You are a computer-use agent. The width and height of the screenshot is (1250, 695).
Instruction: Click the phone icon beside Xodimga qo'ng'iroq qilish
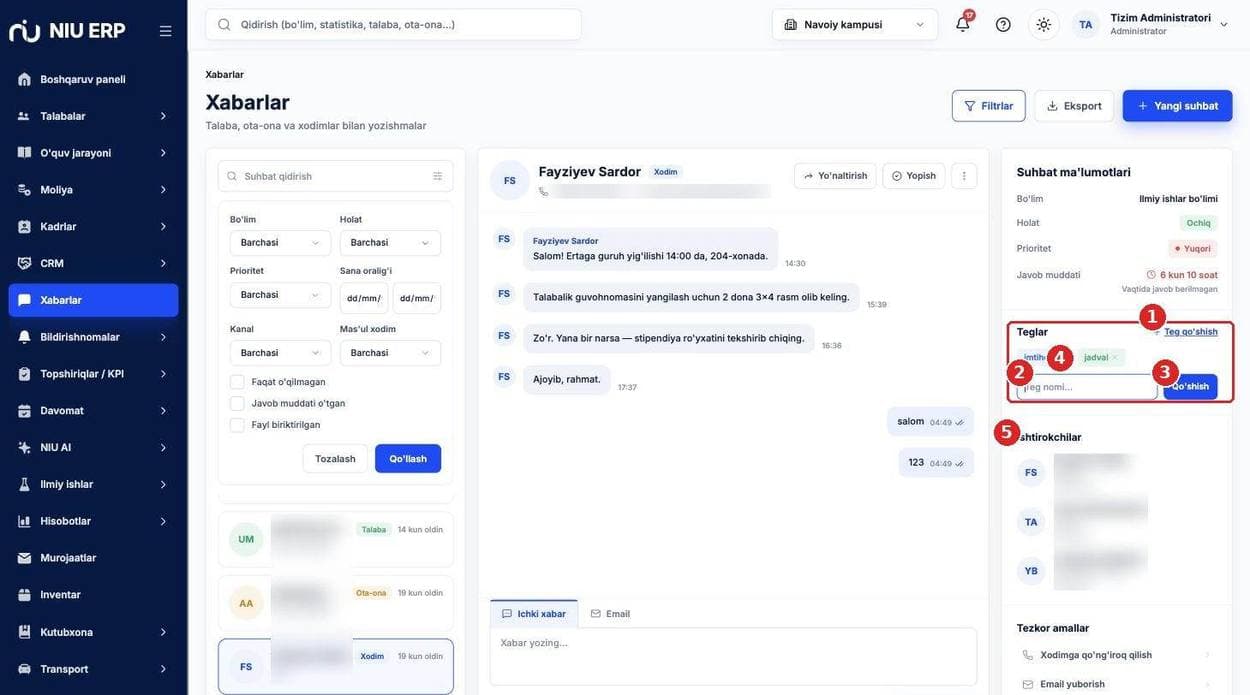pos(1028,655)
